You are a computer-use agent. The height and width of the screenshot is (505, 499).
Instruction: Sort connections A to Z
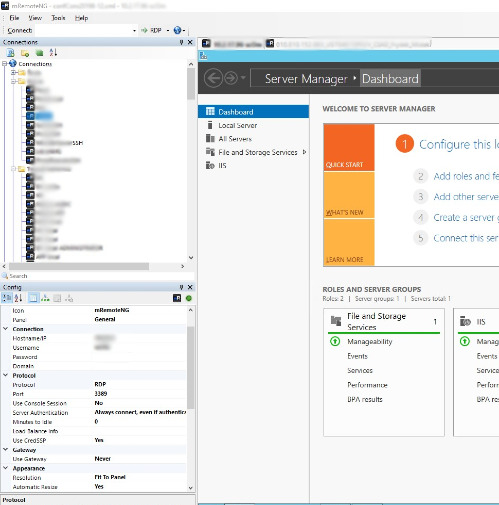[x=53, y=52]
